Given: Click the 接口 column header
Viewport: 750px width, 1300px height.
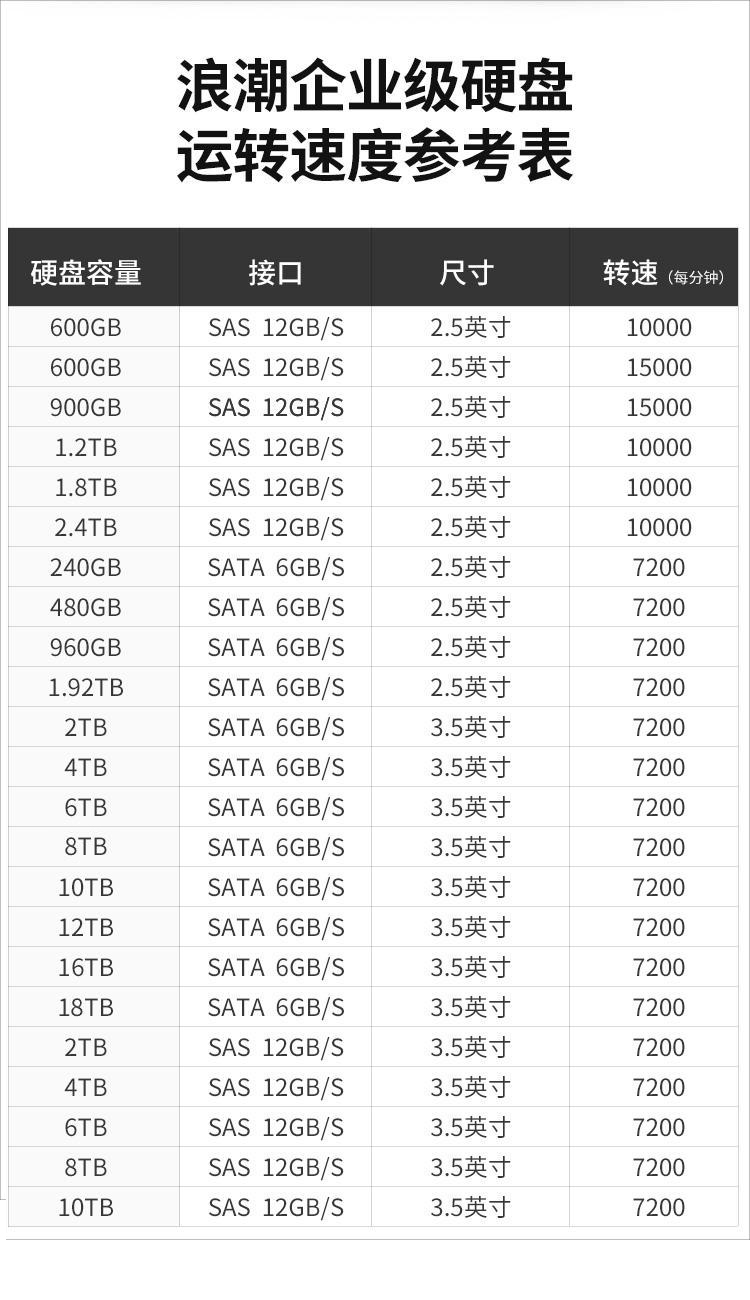Looking at the screenshot, I should point(275,272).
